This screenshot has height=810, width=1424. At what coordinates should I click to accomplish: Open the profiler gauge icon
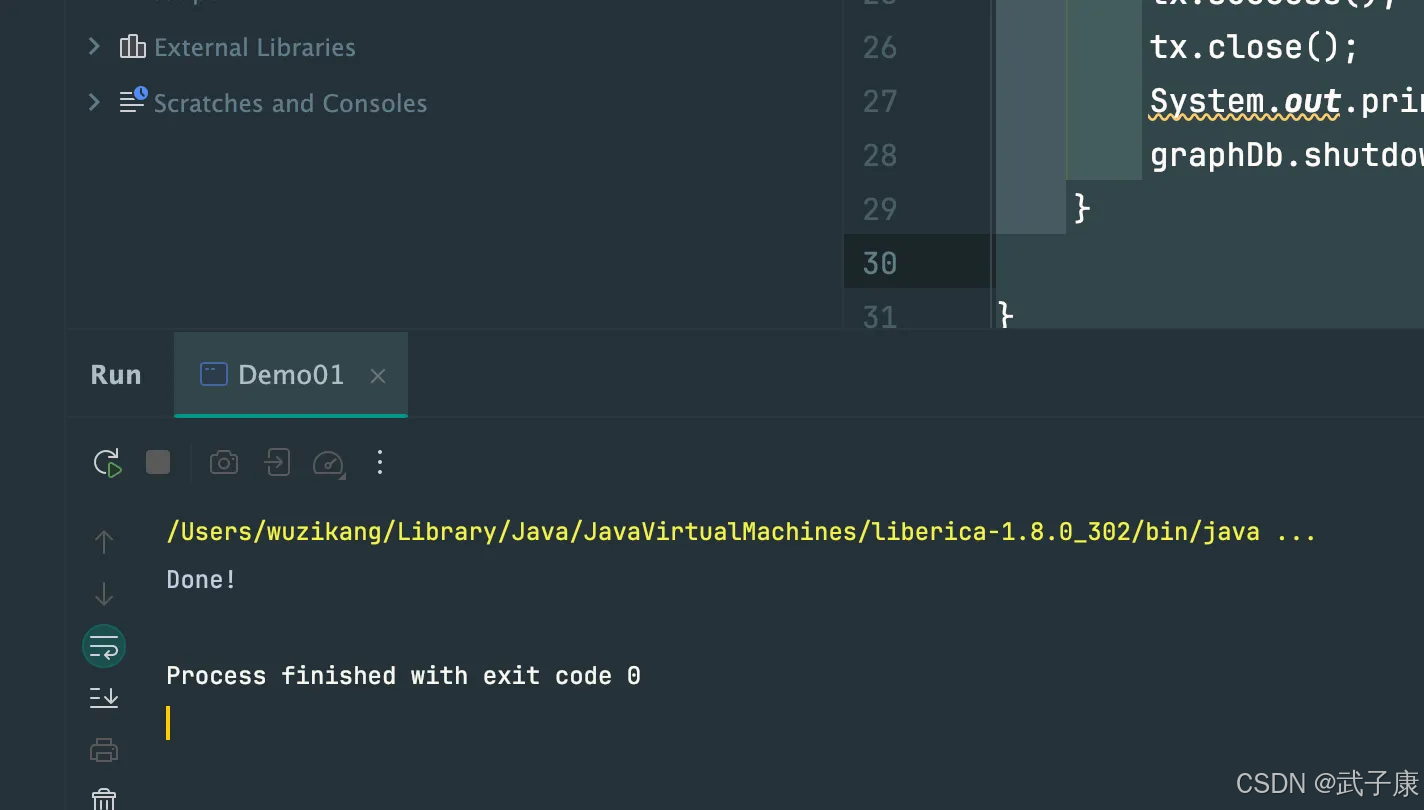(x=329, y=463)
